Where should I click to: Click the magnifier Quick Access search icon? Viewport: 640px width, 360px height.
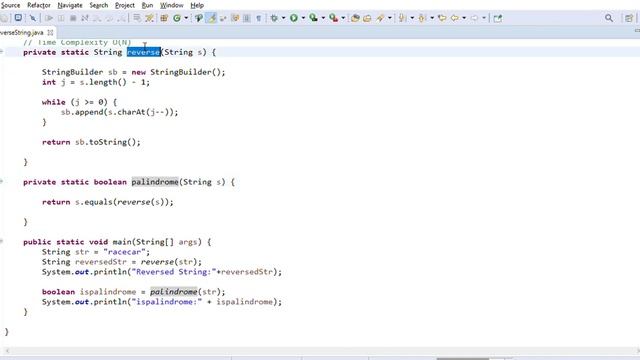[x=609, y=18]
